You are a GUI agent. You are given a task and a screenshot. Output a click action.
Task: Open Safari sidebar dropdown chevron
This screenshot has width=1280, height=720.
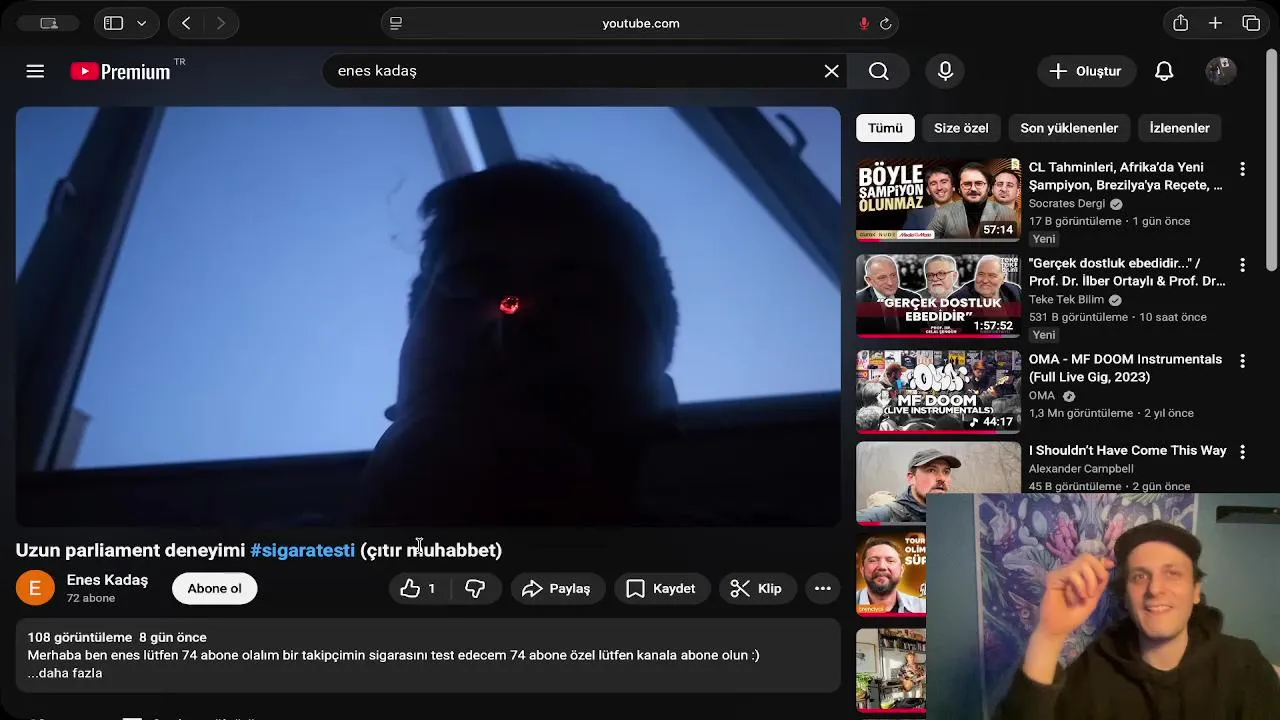pyautogui.click(x=142, y=23)
